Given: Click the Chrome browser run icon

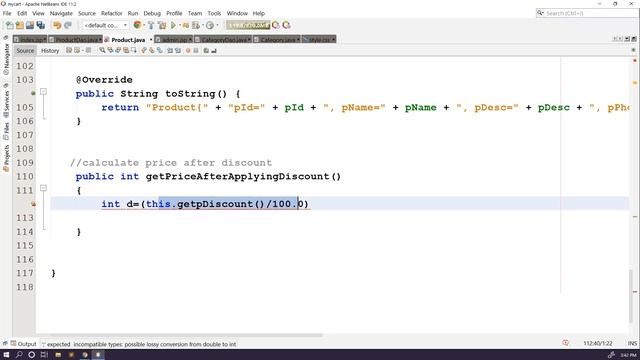Looking at the screenshot, I should pyautogui.click(x=137, y=25).
